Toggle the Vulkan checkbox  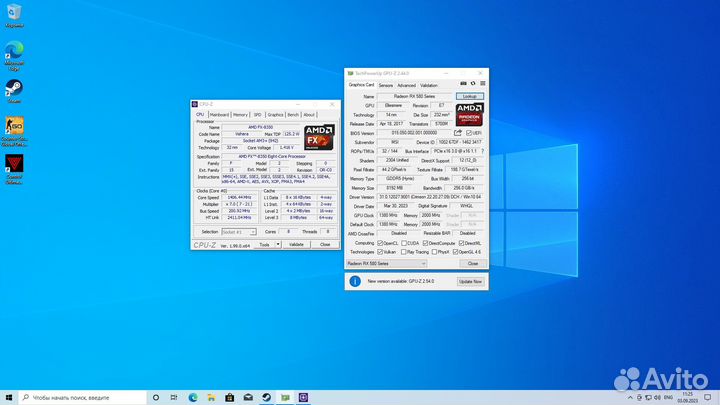[x=380, y=252]
